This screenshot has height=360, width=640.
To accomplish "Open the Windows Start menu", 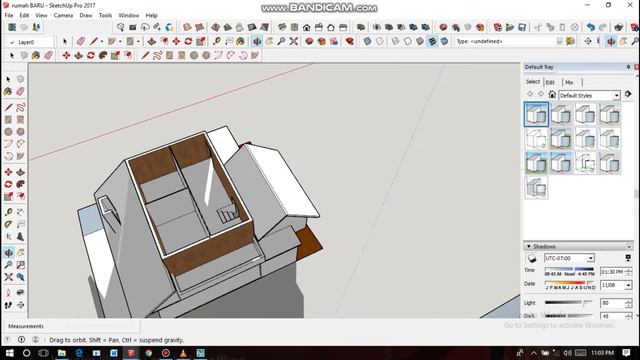I will coord(9,353).
